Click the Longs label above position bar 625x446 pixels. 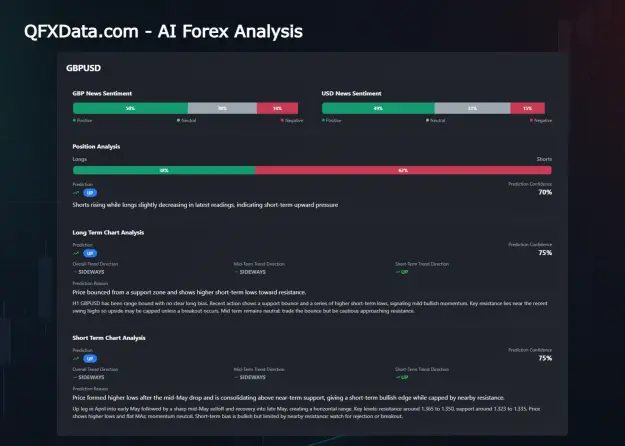tap(80, 159)
